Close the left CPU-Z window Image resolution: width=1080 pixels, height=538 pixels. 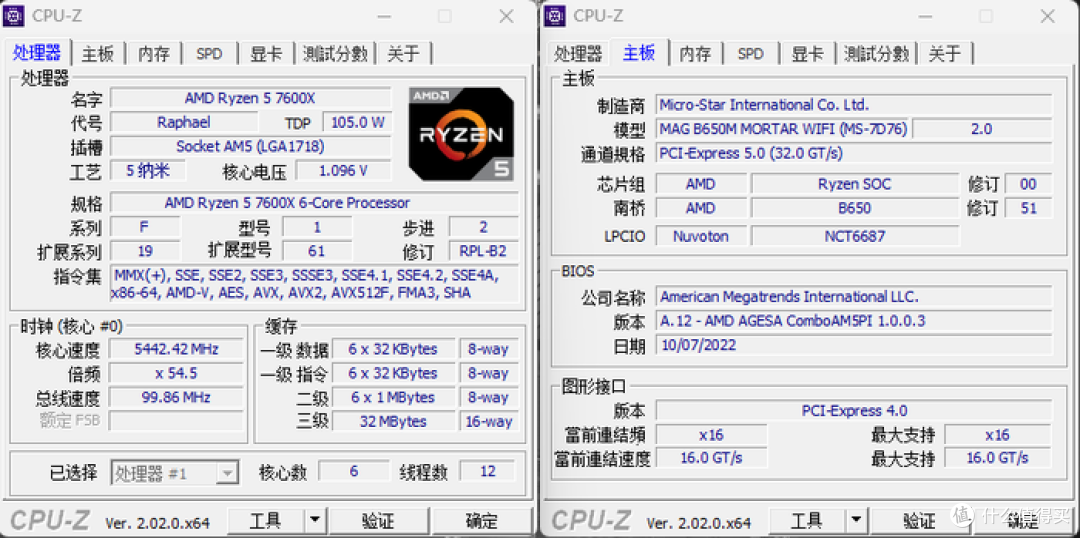507,15
